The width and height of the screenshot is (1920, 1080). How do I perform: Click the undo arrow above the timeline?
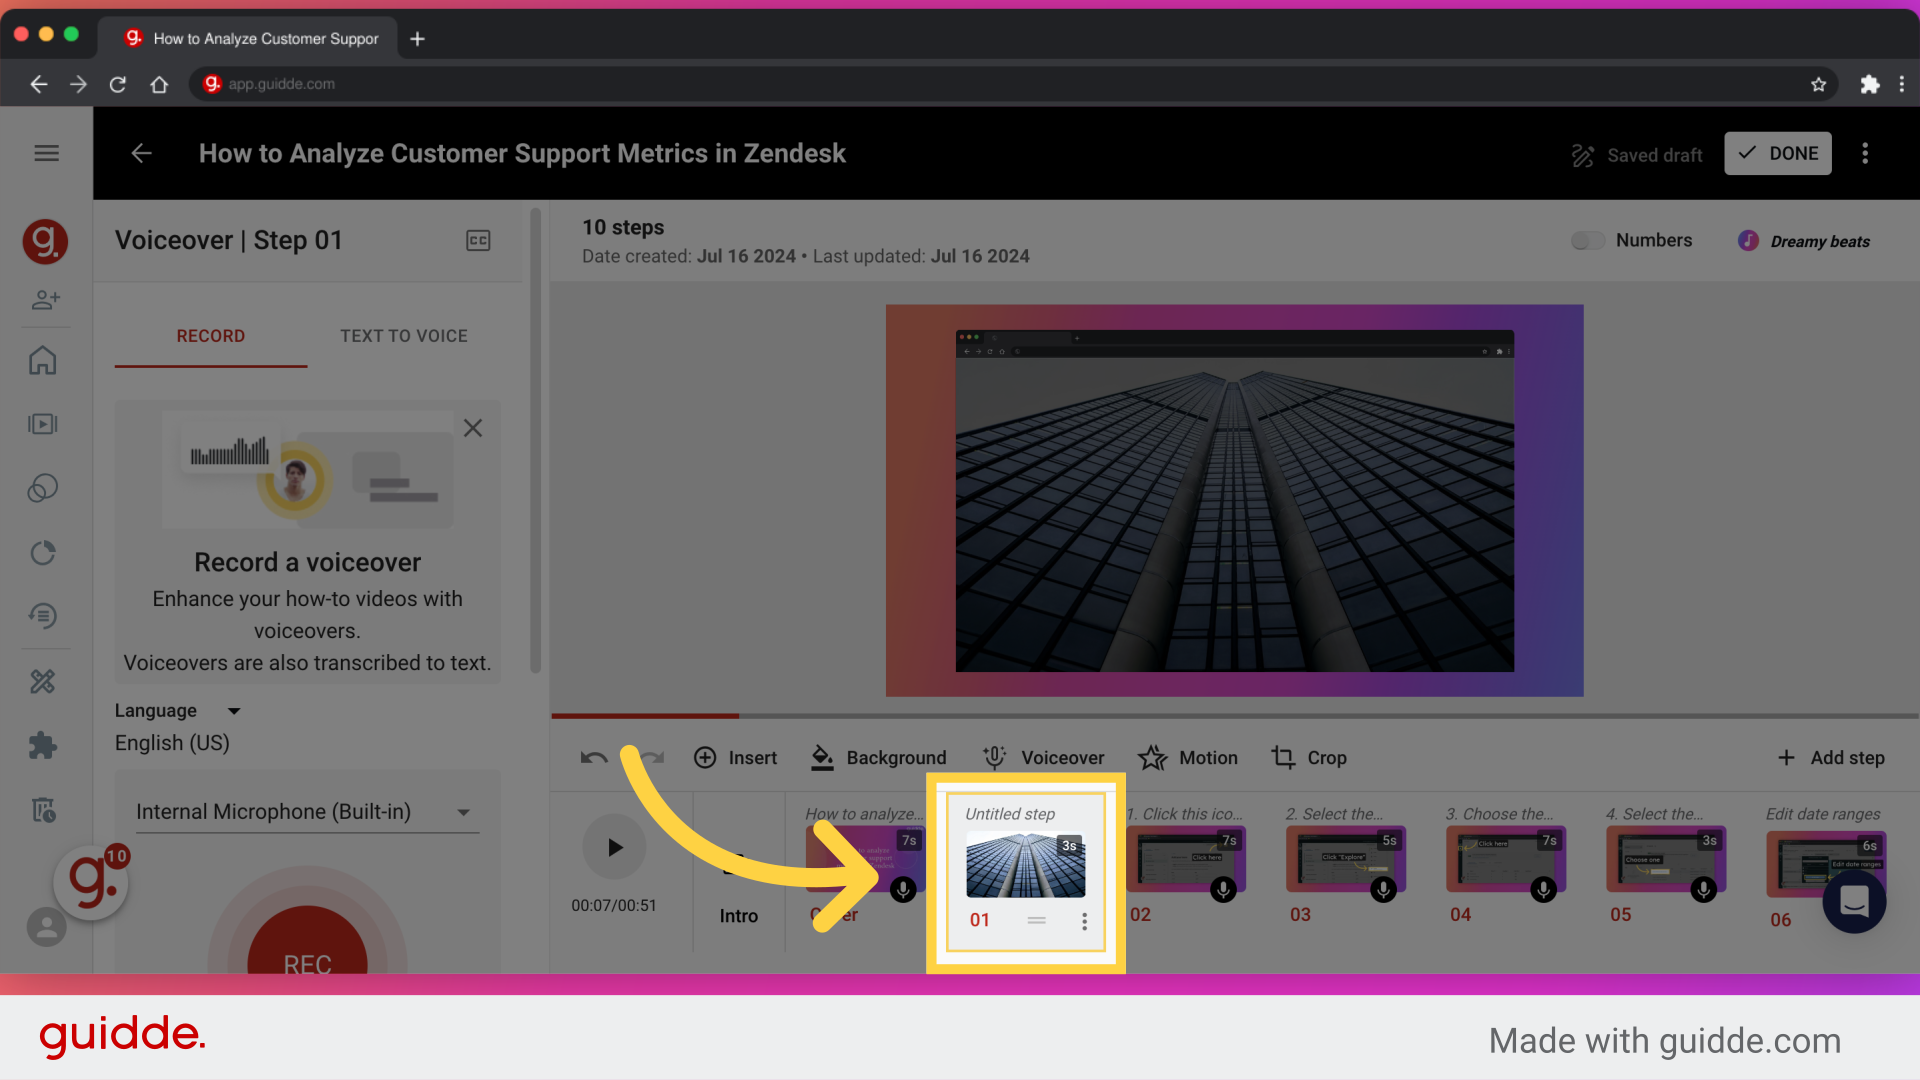[x=593, y=758]
